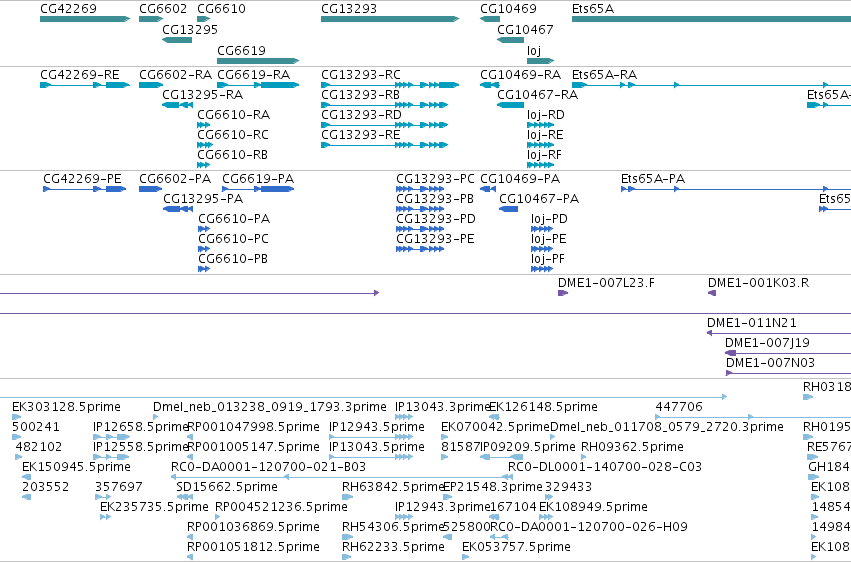Select transcript CG13293-RB

pyautogui.click(x=360, y=94)
